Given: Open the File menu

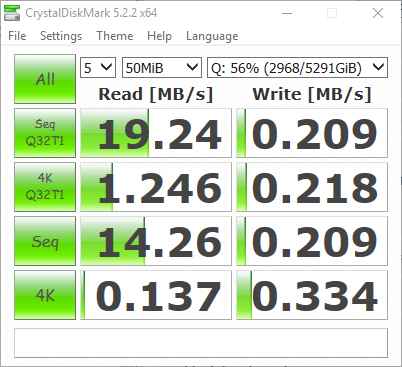Looking at the screenshot, I should (17, 36).
